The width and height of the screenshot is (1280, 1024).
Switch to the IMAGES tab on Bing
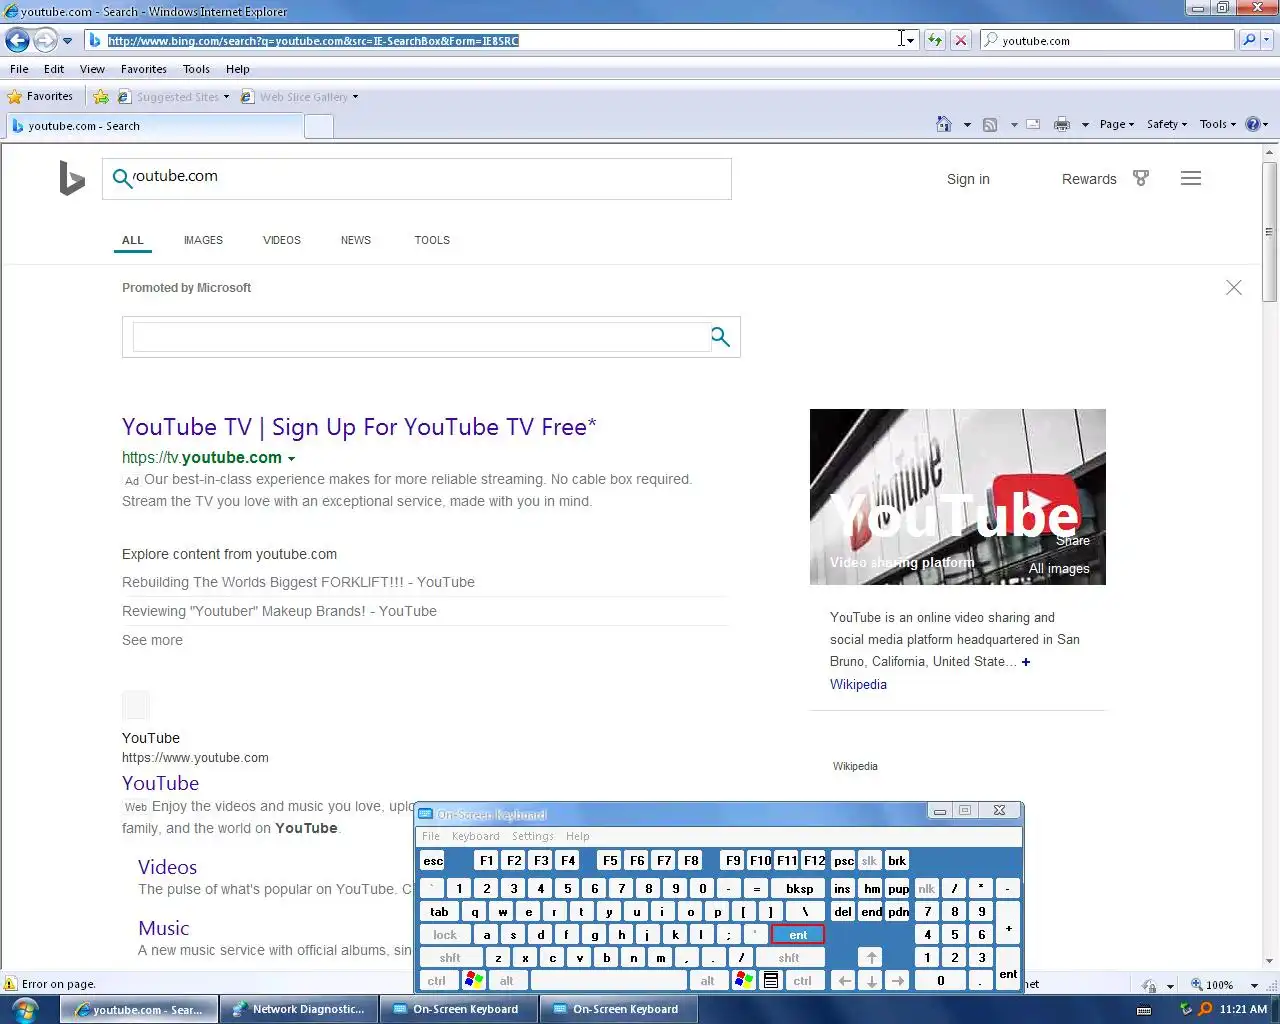click(x=203, y=240)
